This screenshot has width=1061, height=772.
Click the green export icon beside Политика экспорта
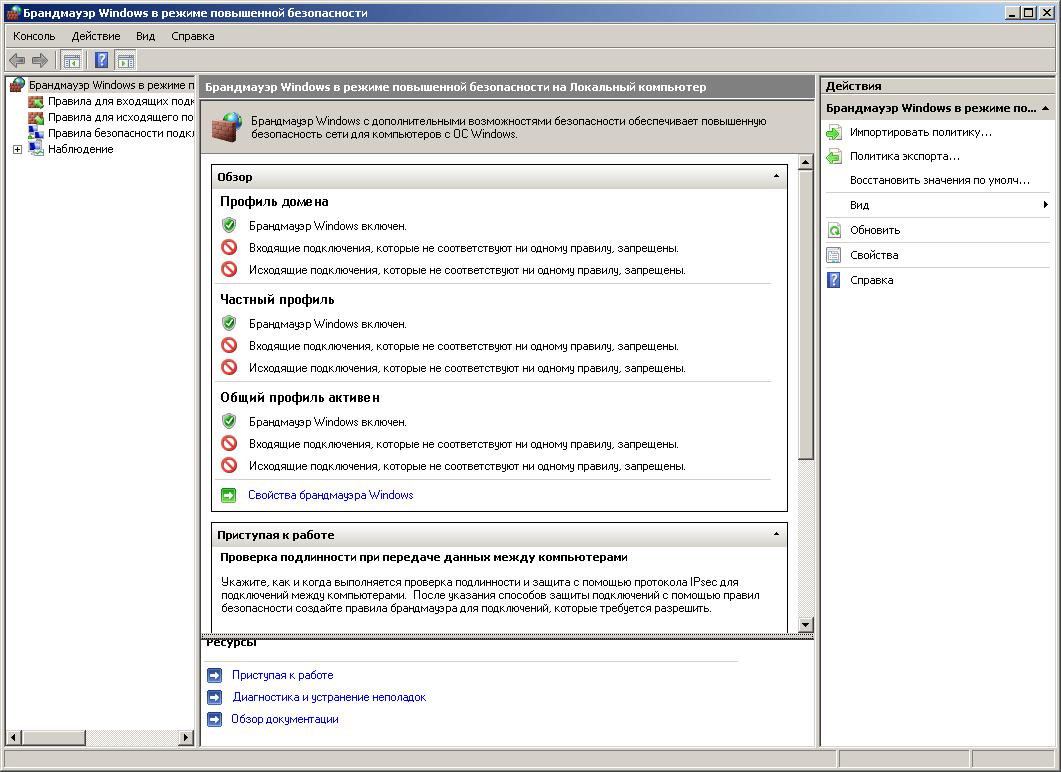click(834, 157)
